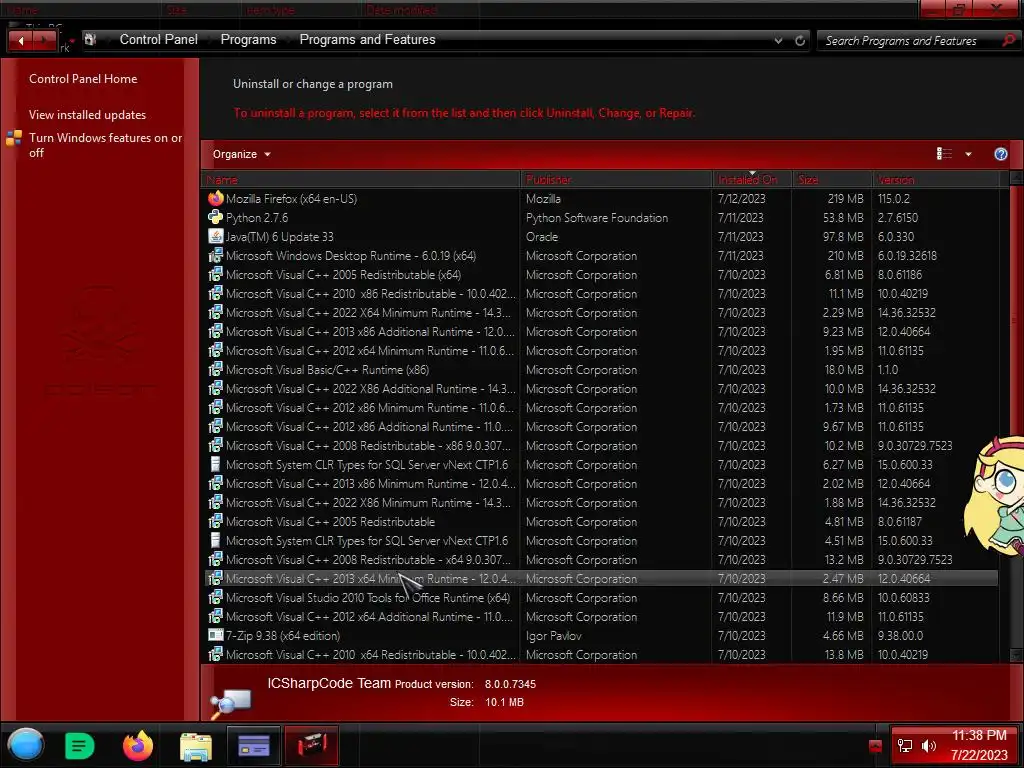Sort by the Name column header
The width and height of the screenshot is (1024, 768).
(x=360, y=179)
